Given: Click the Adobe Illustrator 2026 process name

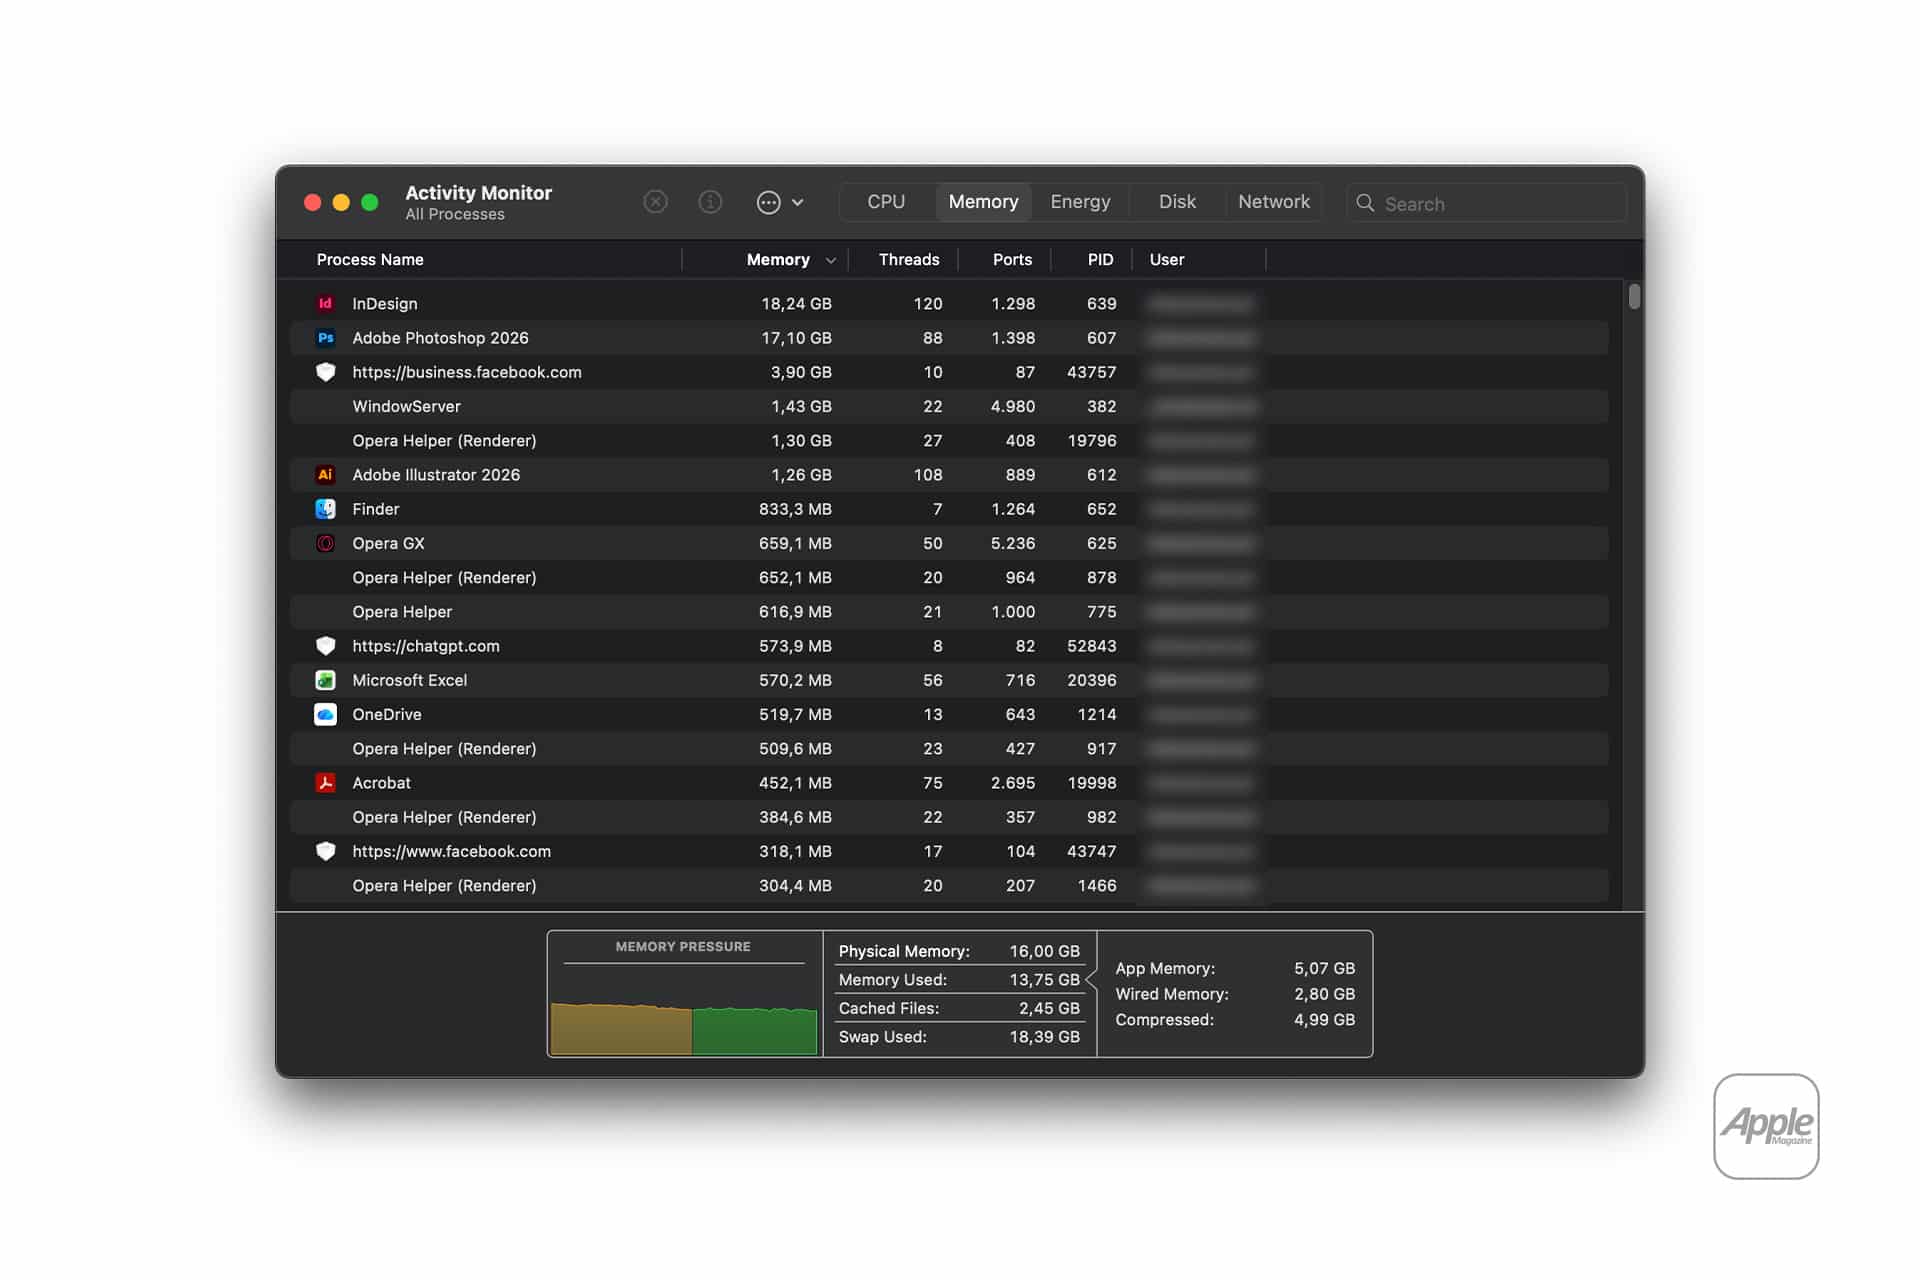Looking at the screenshot, I should point(436,475).
